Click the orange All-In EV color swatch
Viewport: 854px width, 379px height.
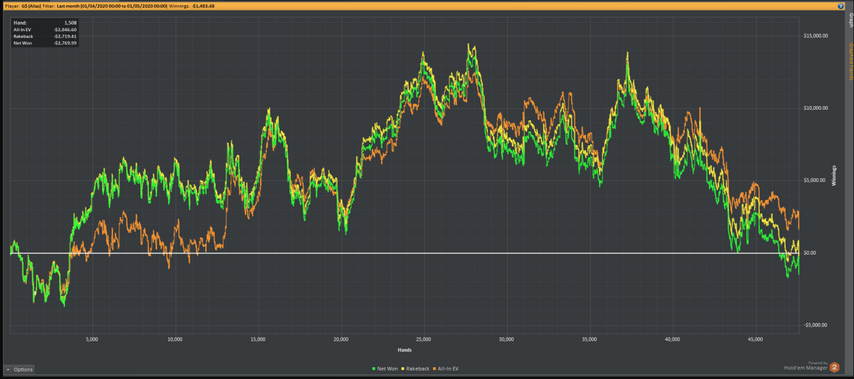pyautogui.click(x=436, y=369)
